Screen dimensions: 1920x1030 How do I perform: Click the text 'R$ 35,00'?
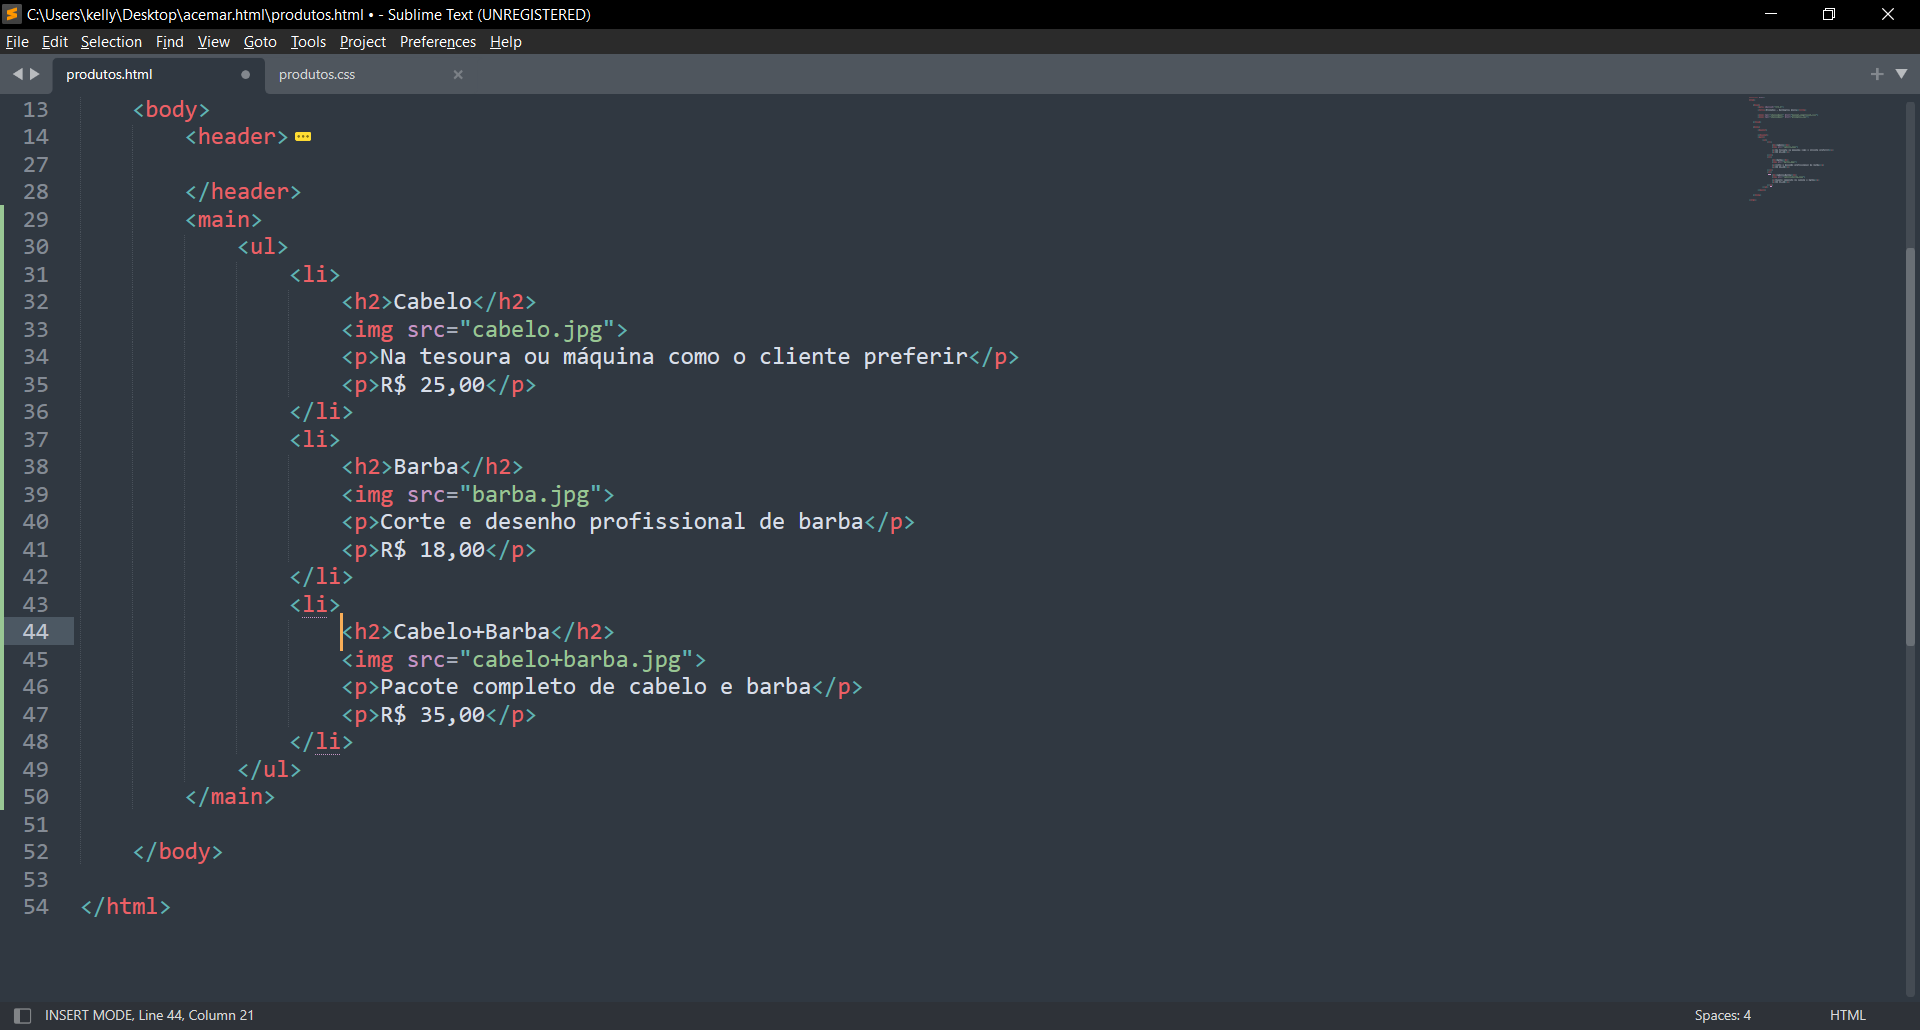click(432, 715)
